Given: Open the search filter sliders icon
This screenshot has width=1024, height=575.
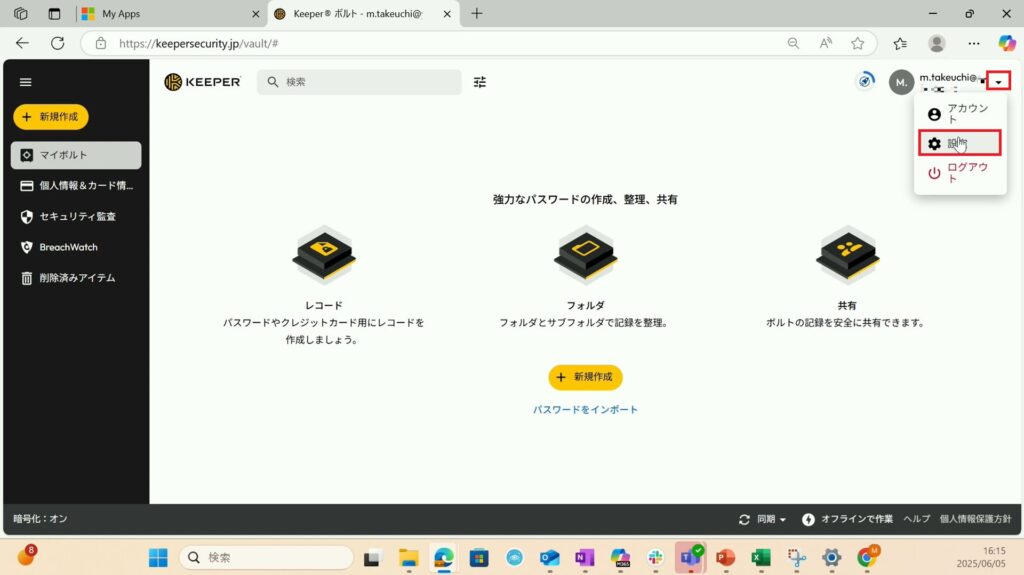Looking at the screenshot, I should click(x=479, y=82).
